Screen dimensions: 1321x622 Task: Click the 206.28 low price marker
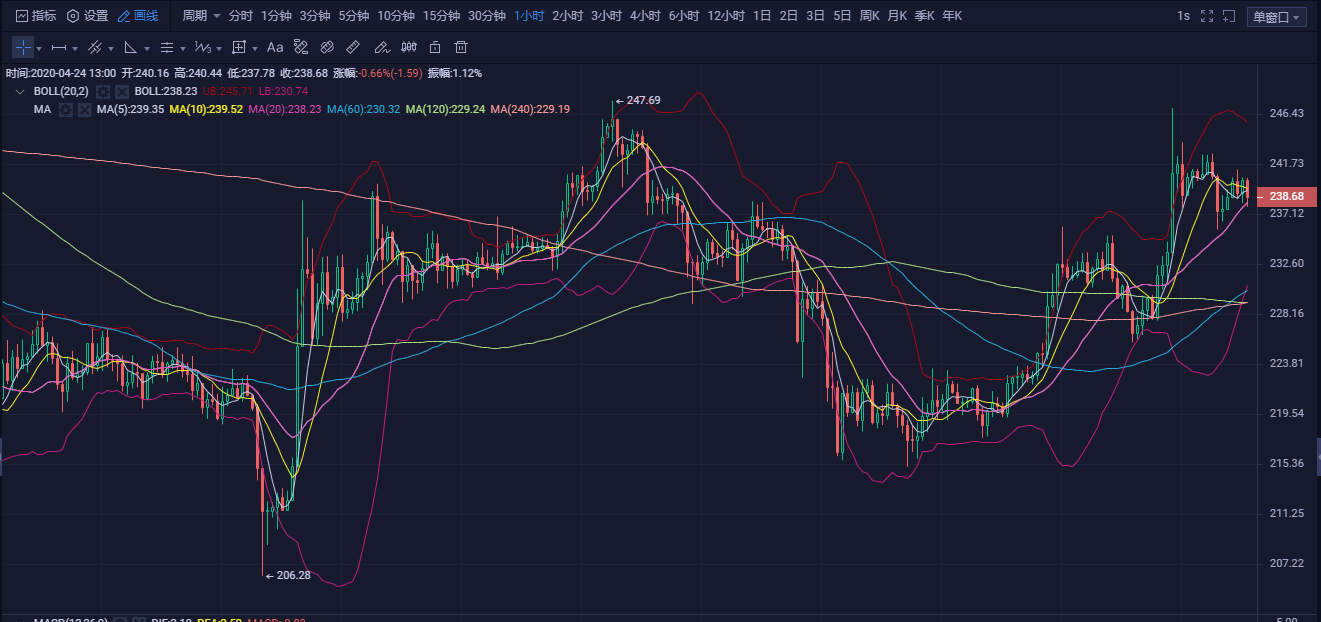pyautogui.click(x=287, y=575)
